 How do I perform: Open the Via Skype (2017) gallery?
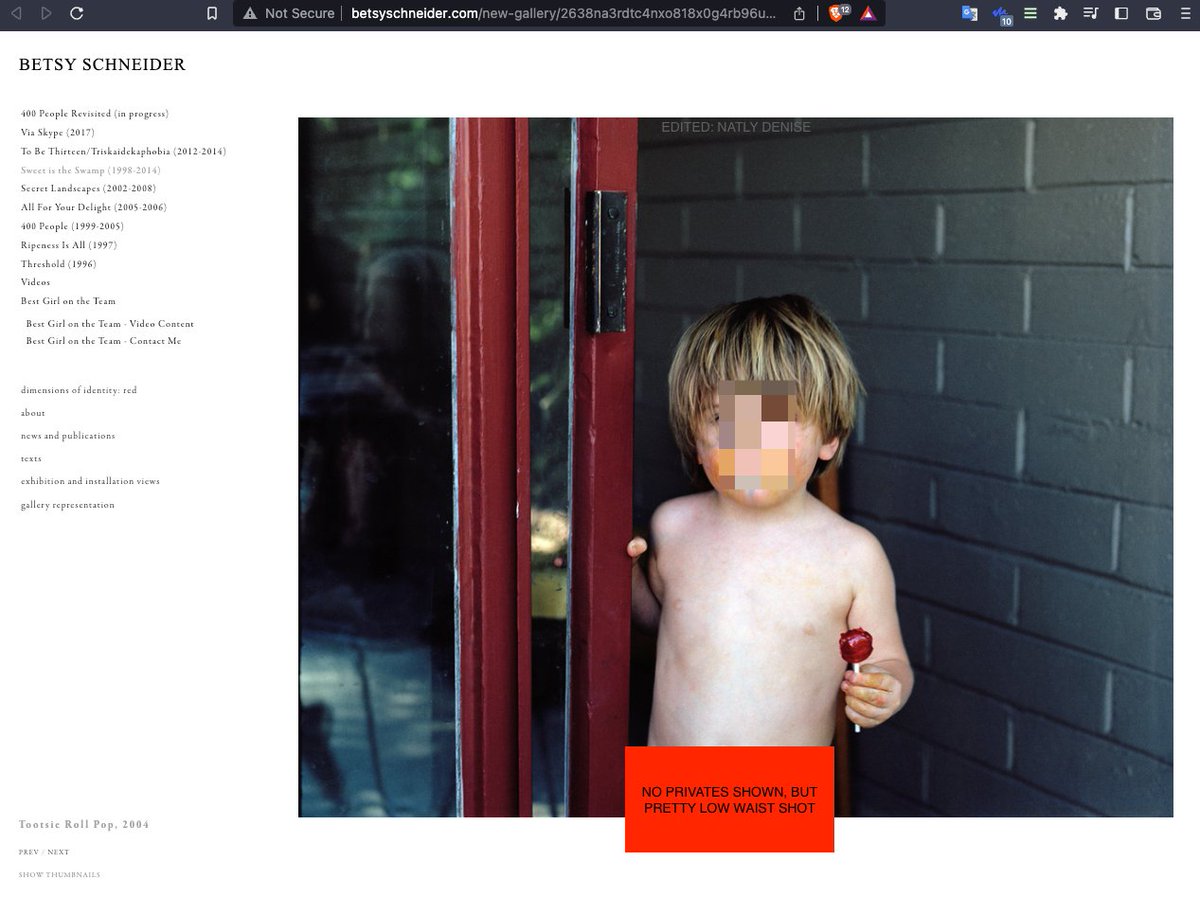[x=57, y=133]
